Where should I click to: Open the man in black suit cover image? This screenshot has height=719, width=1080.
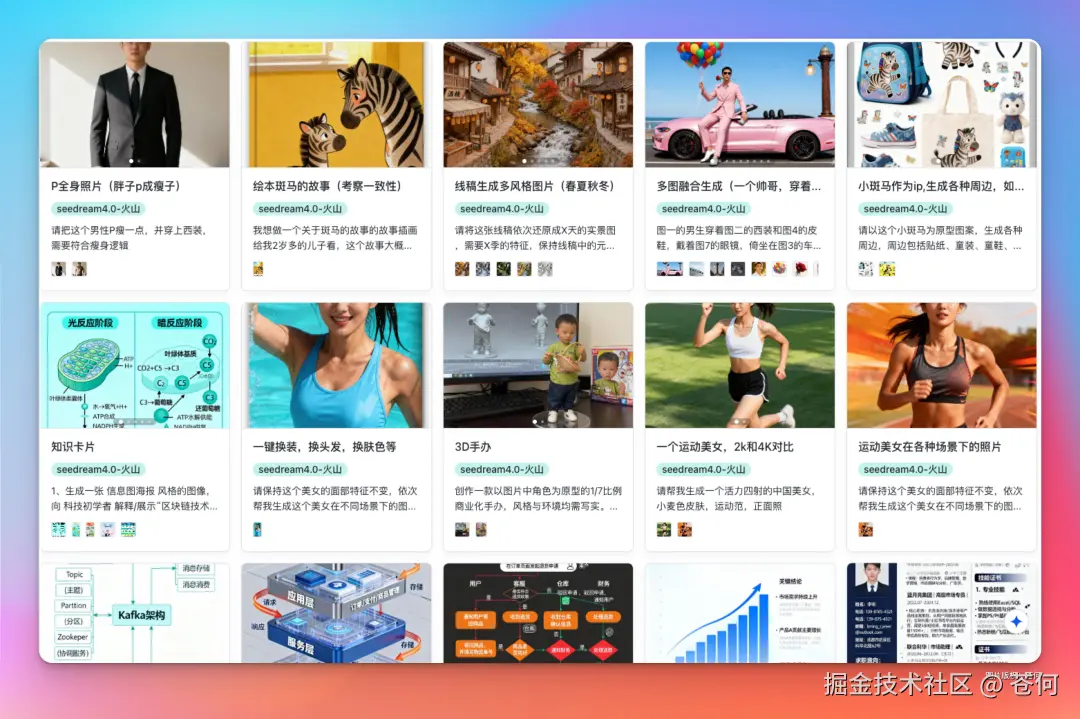[x=135, y=105]
